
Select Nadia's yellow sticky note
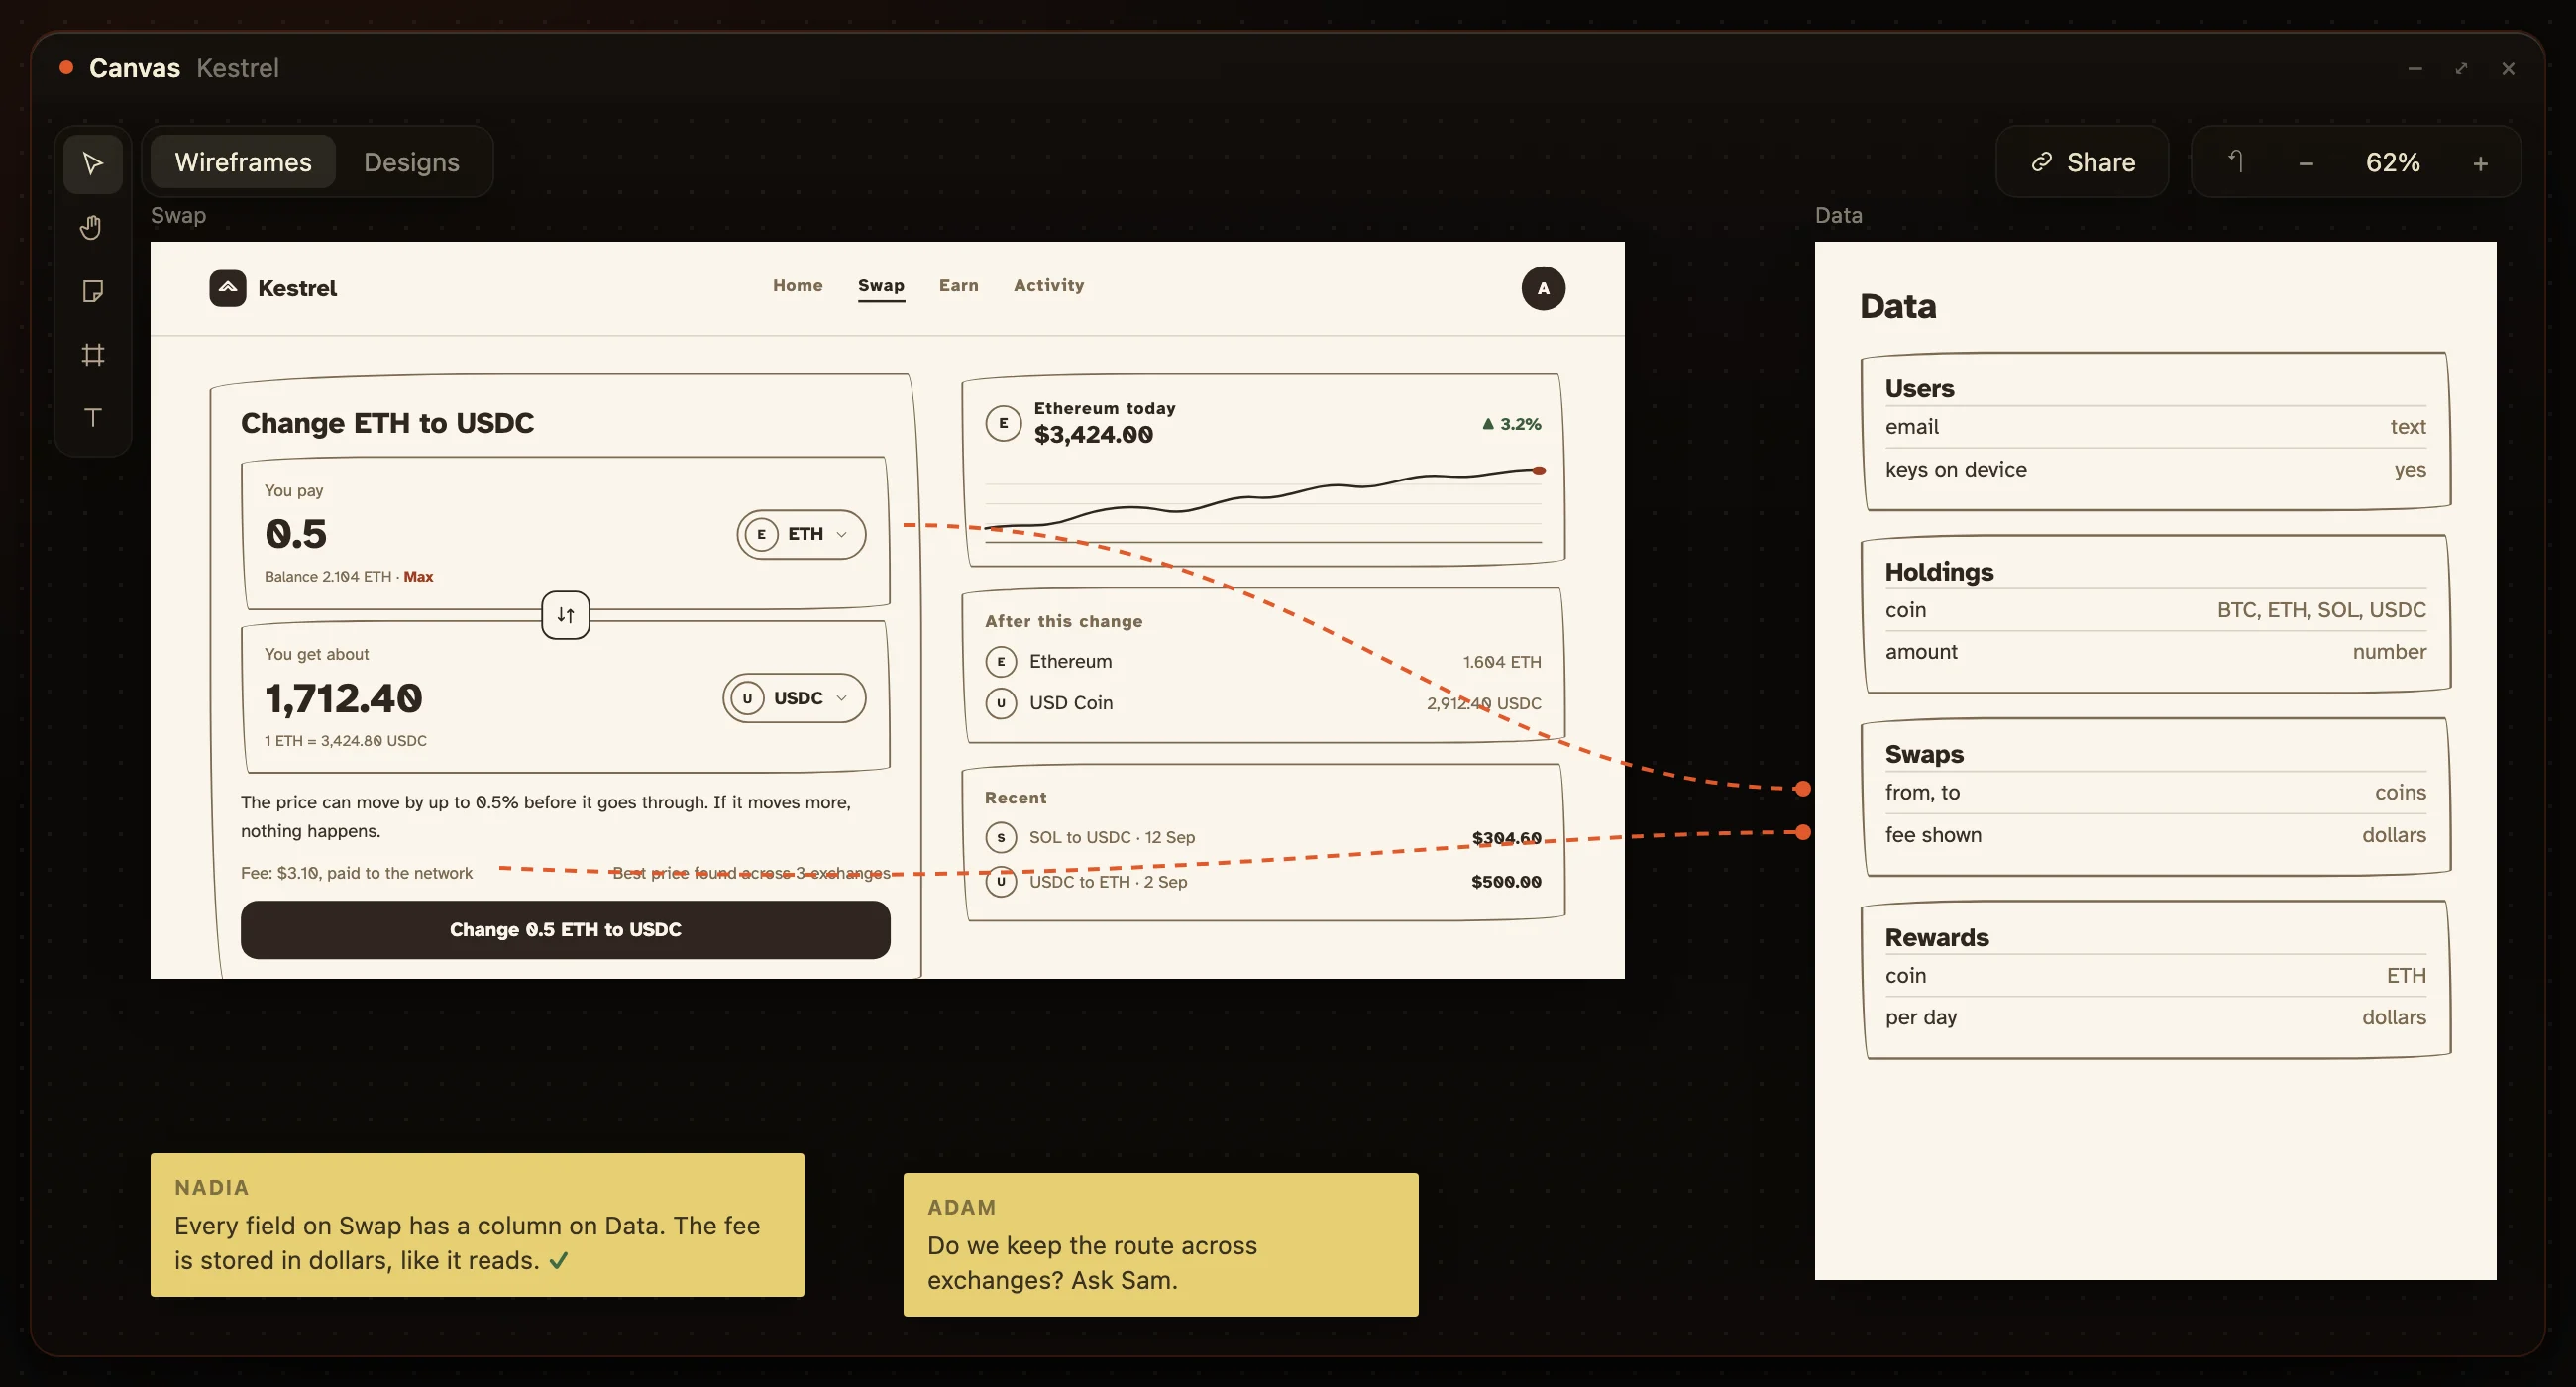click(x=477, y=1225)
